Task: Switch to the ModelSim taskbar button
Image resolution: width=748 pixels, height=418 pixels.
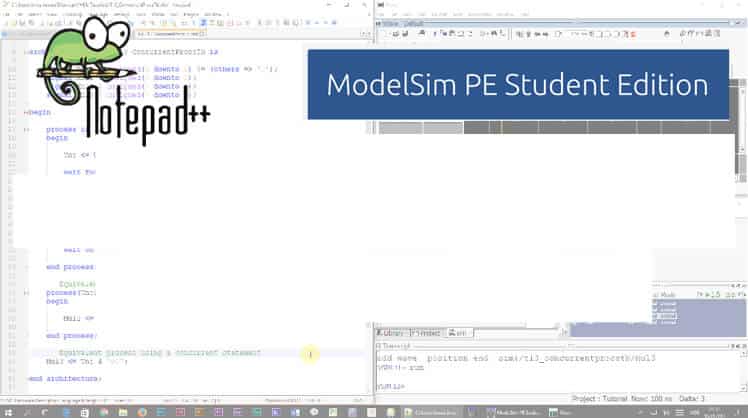Action: pos(513,412)
